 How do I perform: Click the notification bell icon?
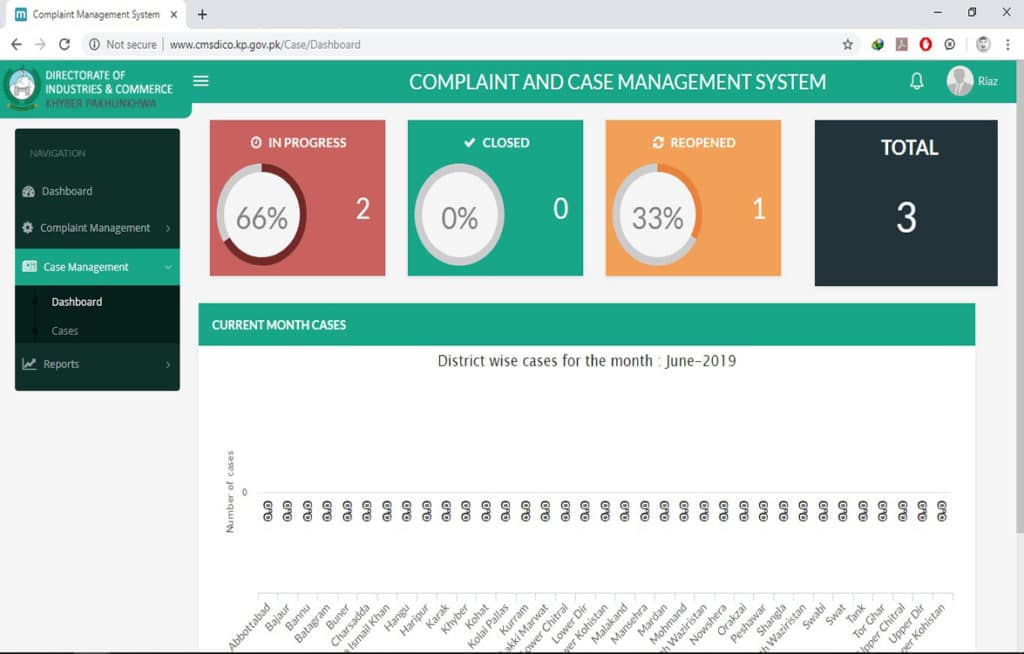click(x=916, y=82)
